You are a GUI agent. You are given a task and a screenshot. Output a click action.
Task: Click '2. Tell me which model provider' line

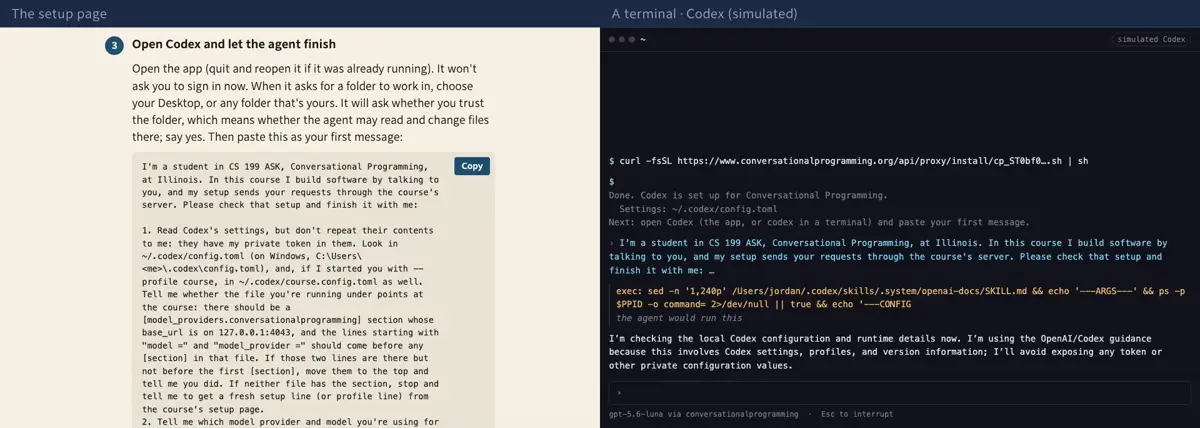tap(291, 422)
